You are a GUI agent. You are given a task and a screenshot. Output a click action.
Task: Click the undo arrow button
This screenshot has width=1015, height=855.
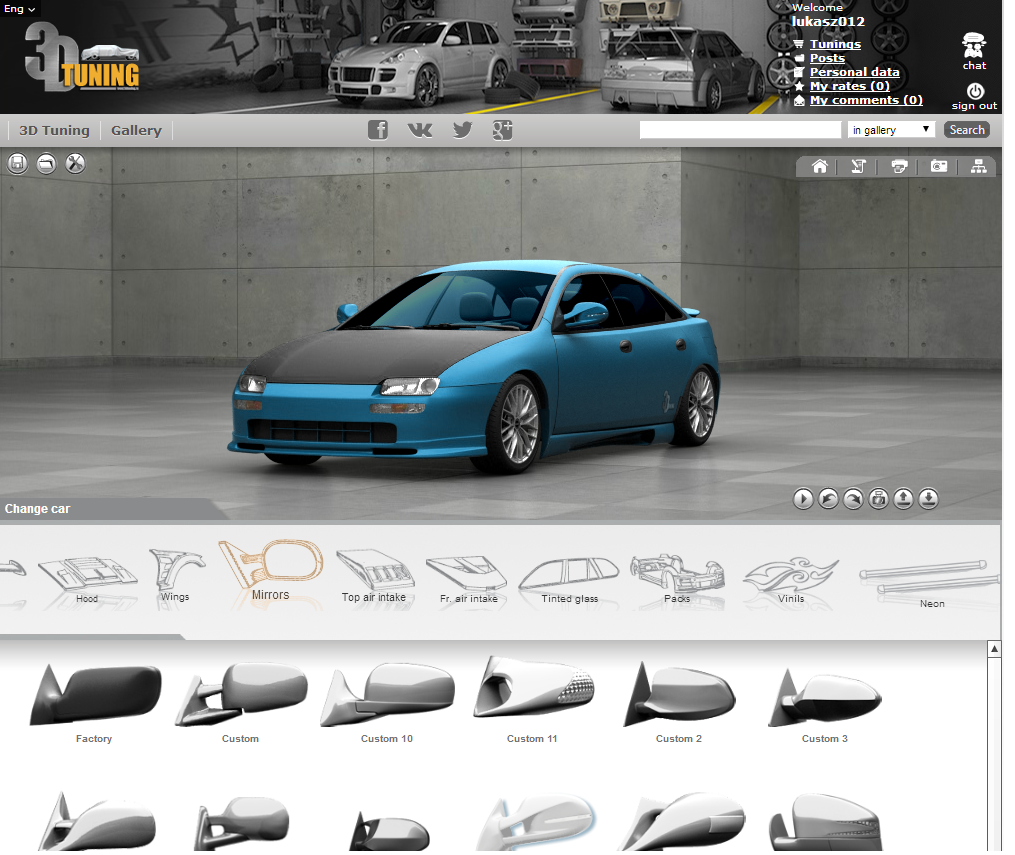pyautogui.click(x=828, y=499)
